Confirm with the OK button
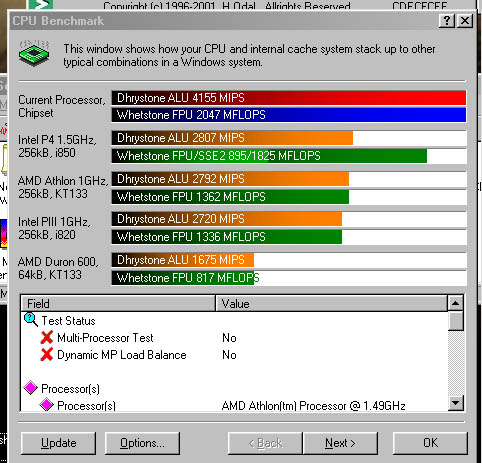The image size is (482, 463). [x=430, y=443]
